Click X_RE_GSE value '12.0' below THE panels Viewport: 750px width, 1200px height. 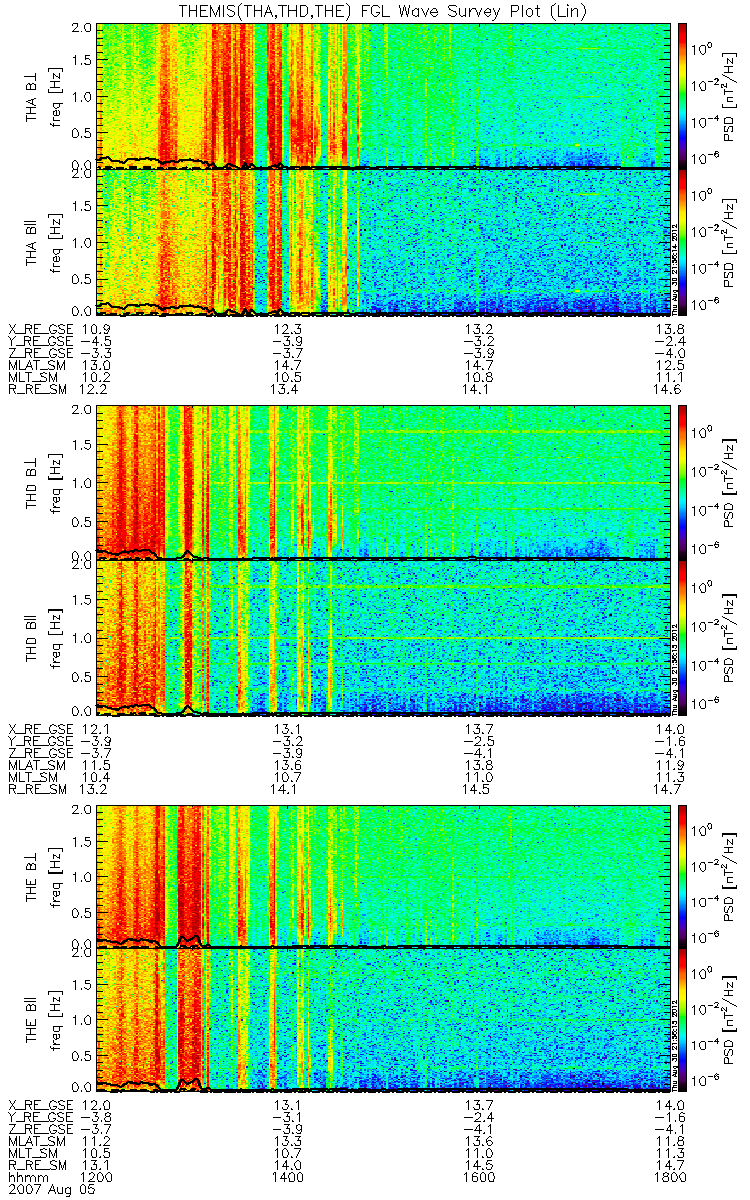coord(97,1104)
